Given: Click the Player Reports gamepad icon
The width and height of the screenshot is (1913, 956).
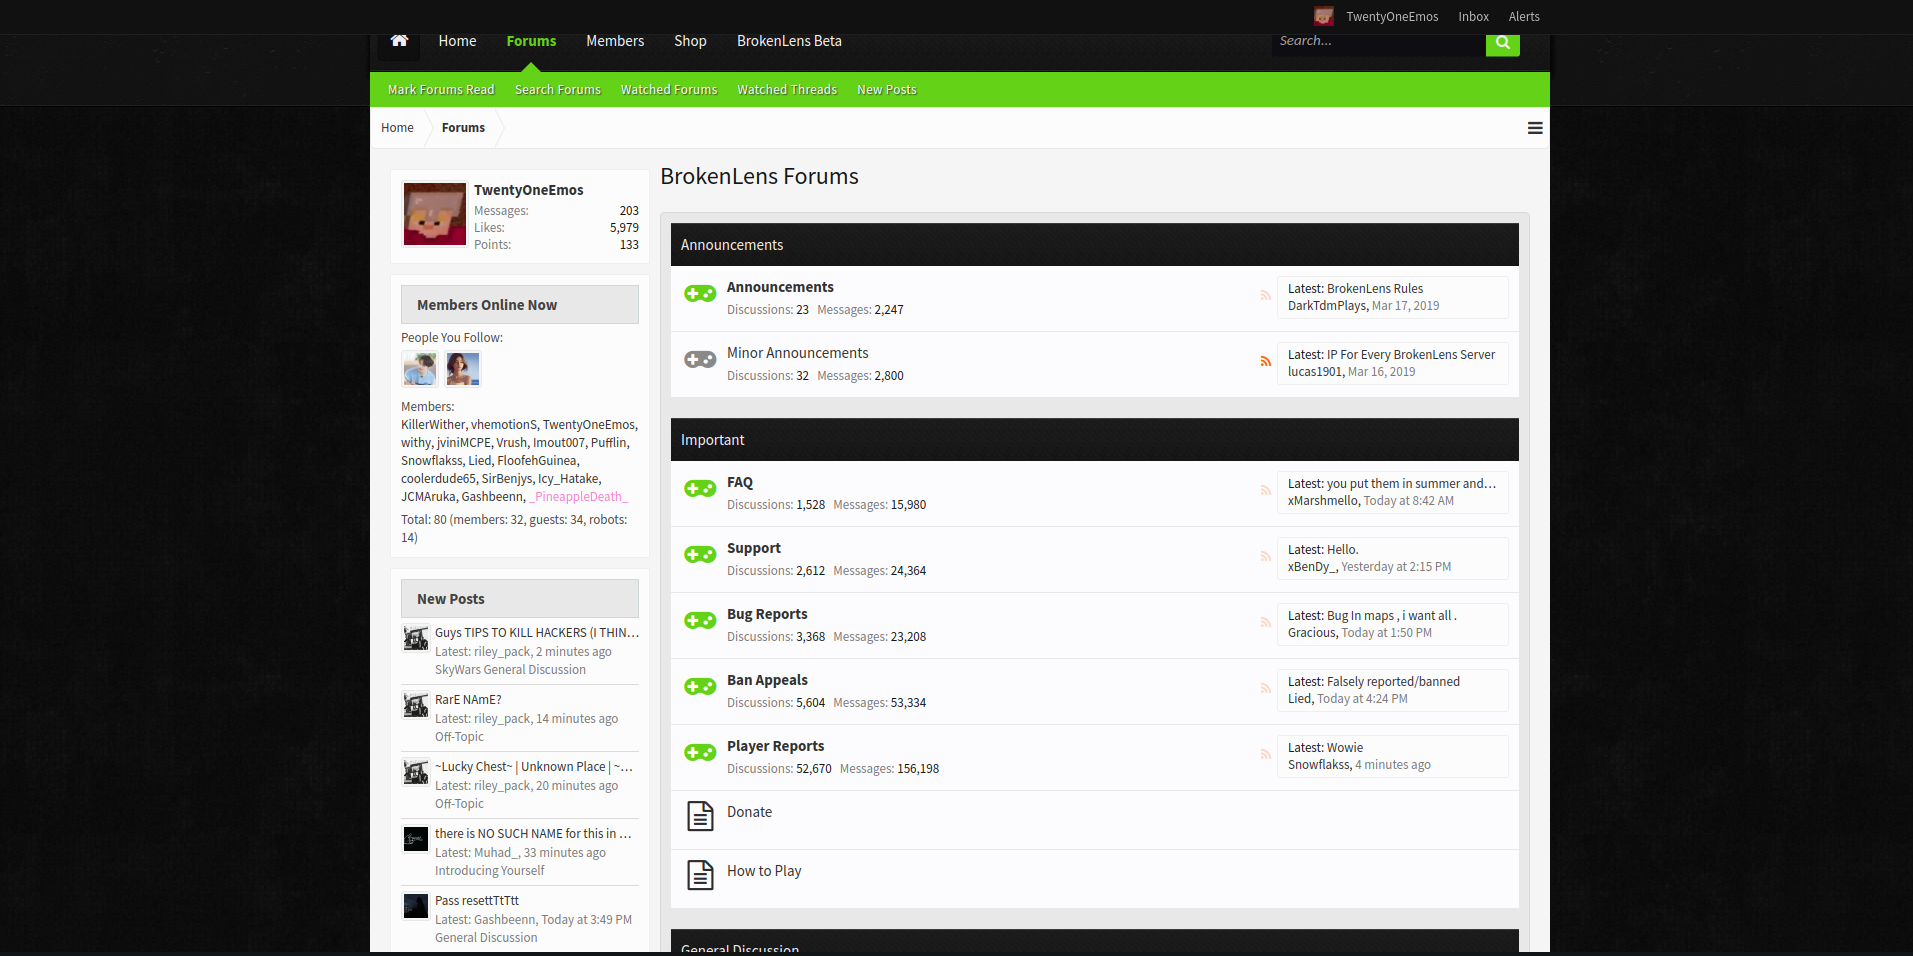Looking at the screenshot, I should click(700, 752).
